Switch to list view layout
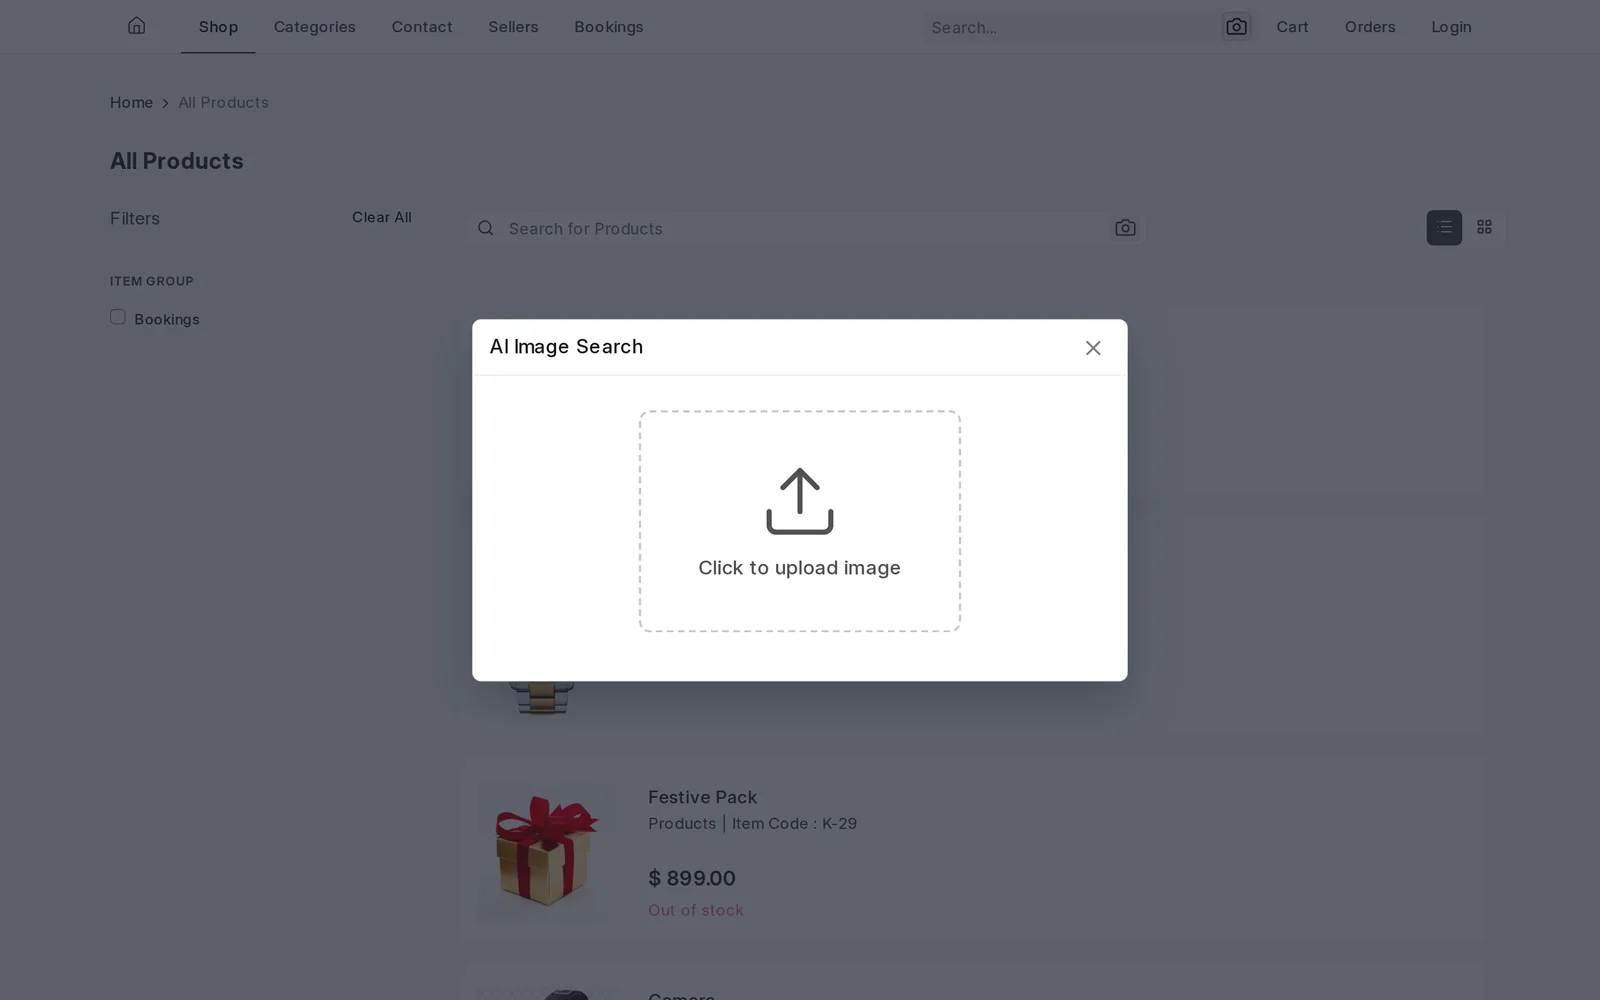 [1444, 227]
